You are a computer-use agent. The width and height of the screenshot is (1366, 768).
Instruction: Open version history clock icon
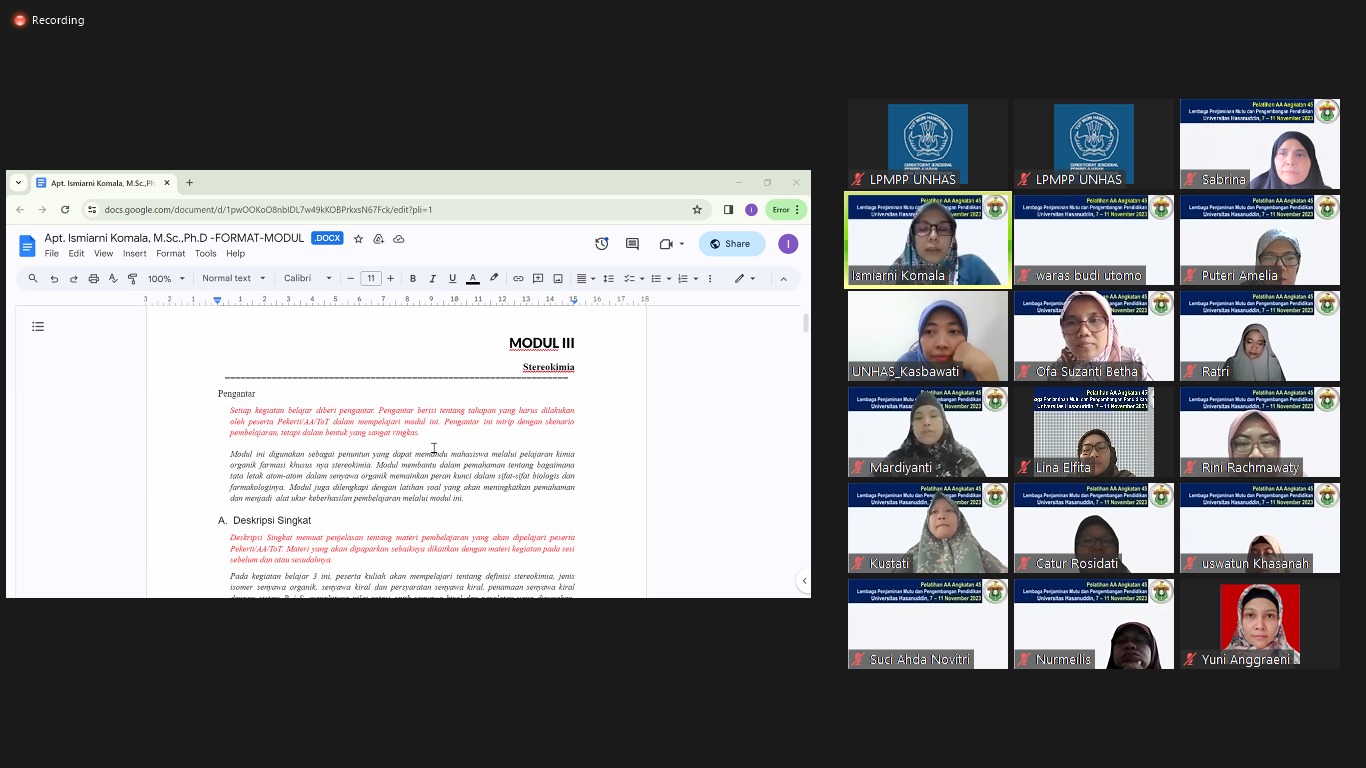(x=601, y=244)
